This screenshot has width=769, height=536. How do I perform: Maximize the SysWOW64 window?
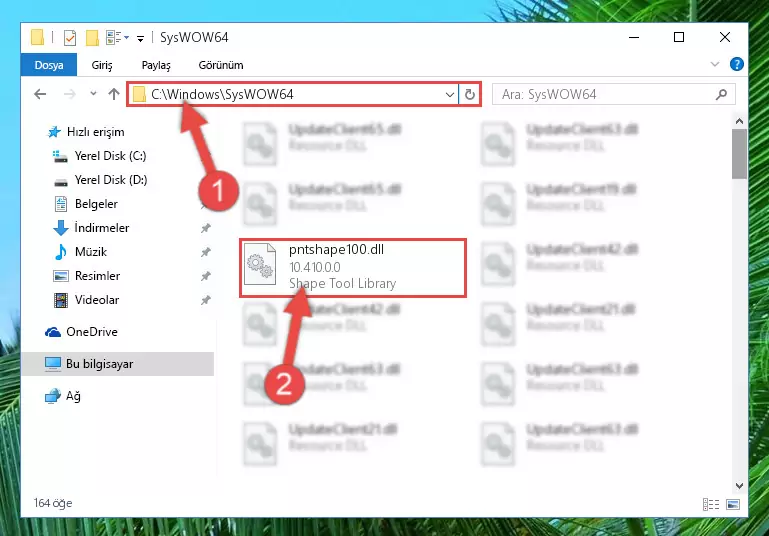coord(679,37)
